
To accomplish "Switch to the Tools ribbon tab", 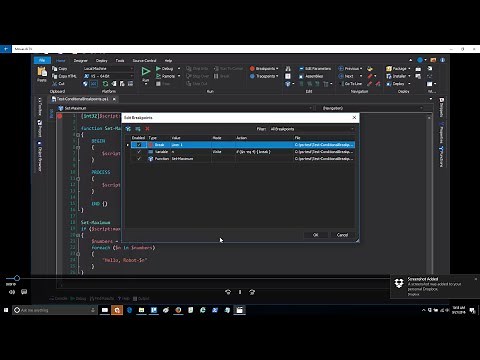I will [120, 60].
